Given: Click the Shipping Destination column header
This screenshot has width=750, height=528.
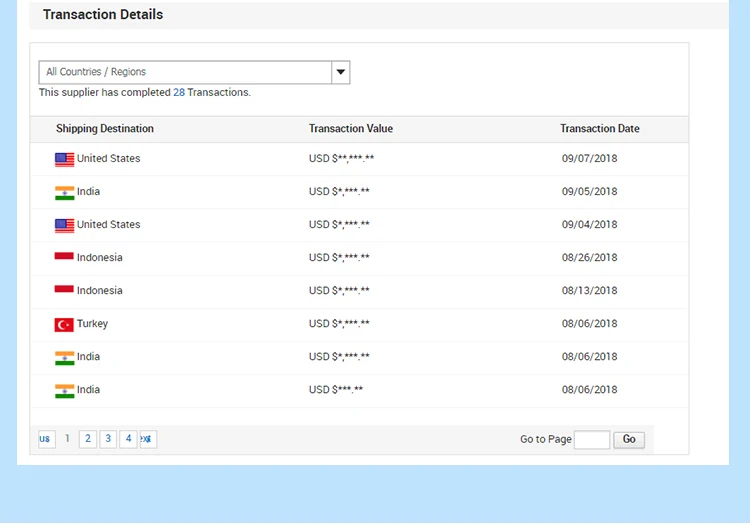Looking at the screenshot, I should (x=105, y=129).
